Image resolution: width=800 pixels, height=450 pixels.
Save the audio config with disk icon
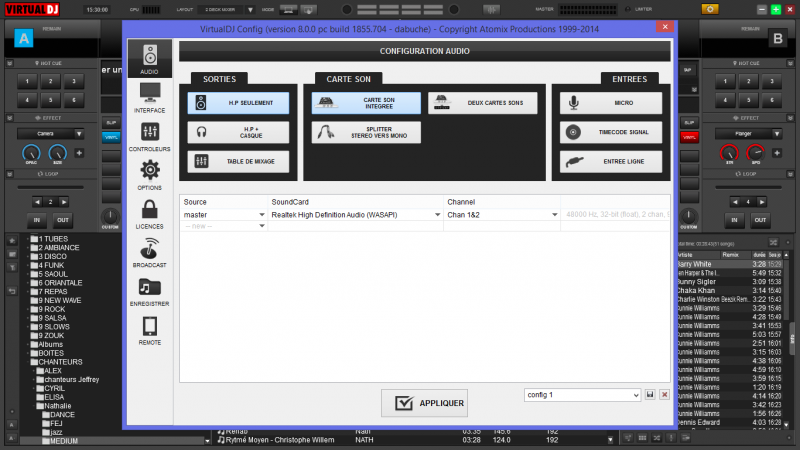pos(650,395)
